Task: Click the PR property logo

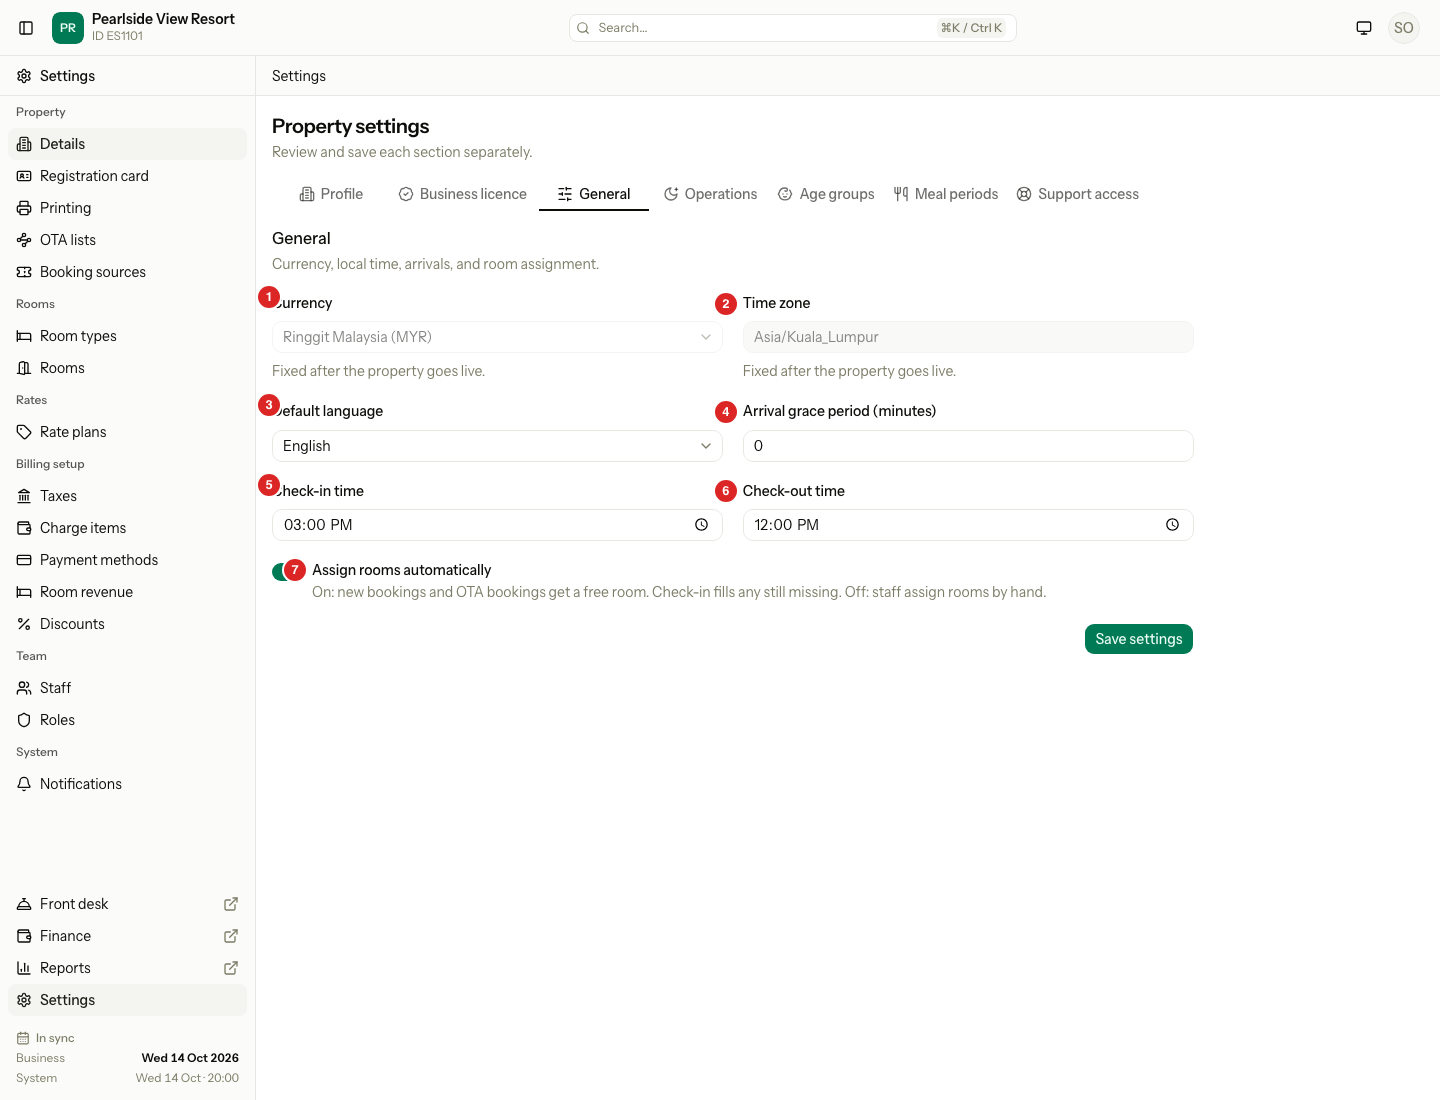Action: pyautogui.click(x=68, y=28)
